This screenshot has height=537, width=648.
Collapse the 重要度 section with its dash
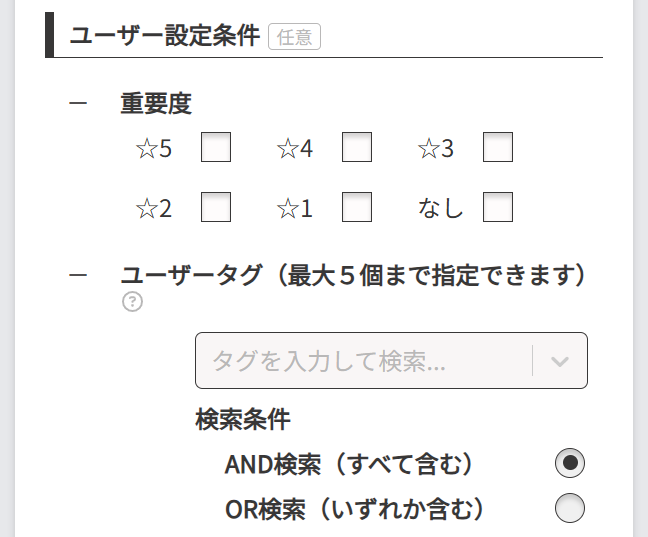pos(78,103)
